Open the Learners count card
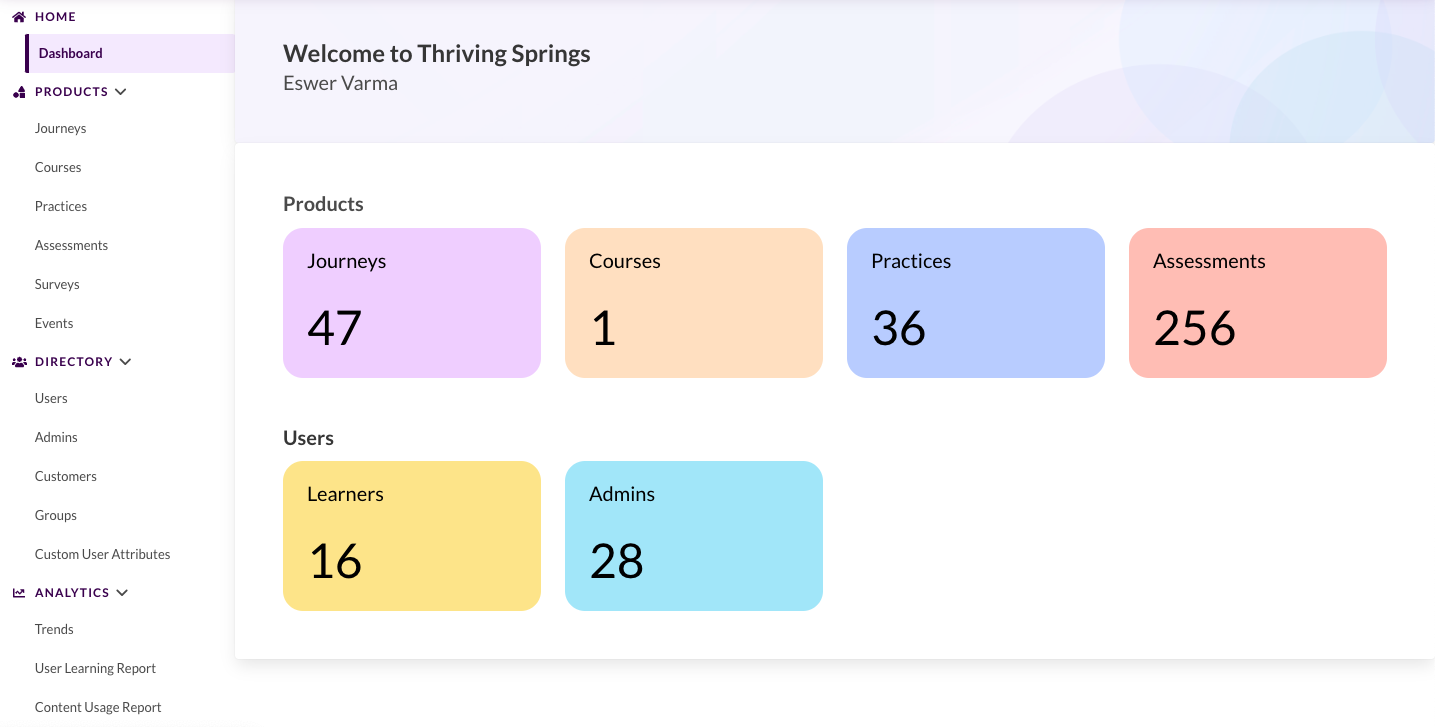Image resolution: width=1435 pixels, height=727 pixels. [x=412, y=536]
